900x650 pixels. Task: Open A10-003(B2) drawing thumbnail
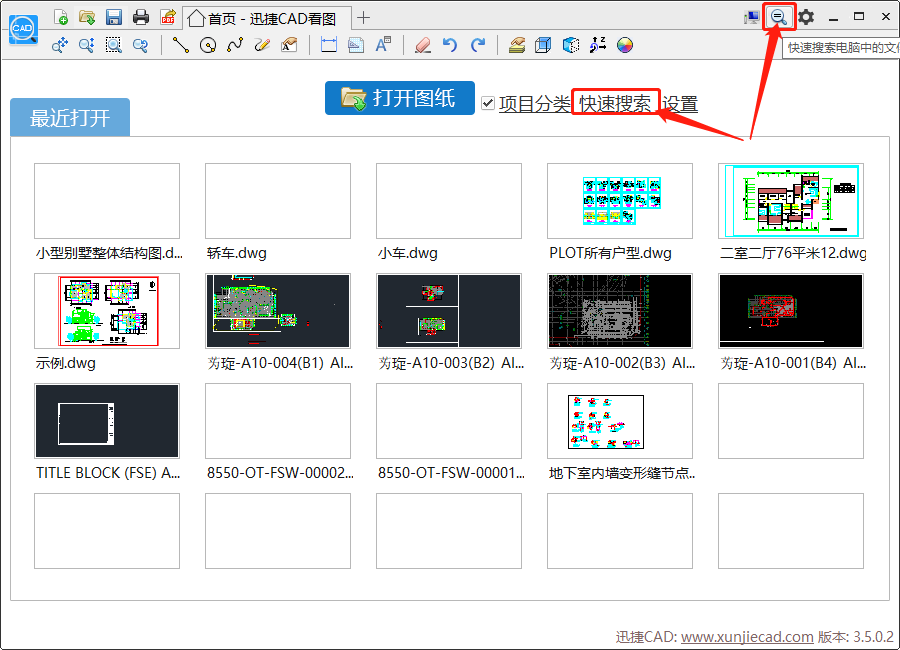click(449, 311)
